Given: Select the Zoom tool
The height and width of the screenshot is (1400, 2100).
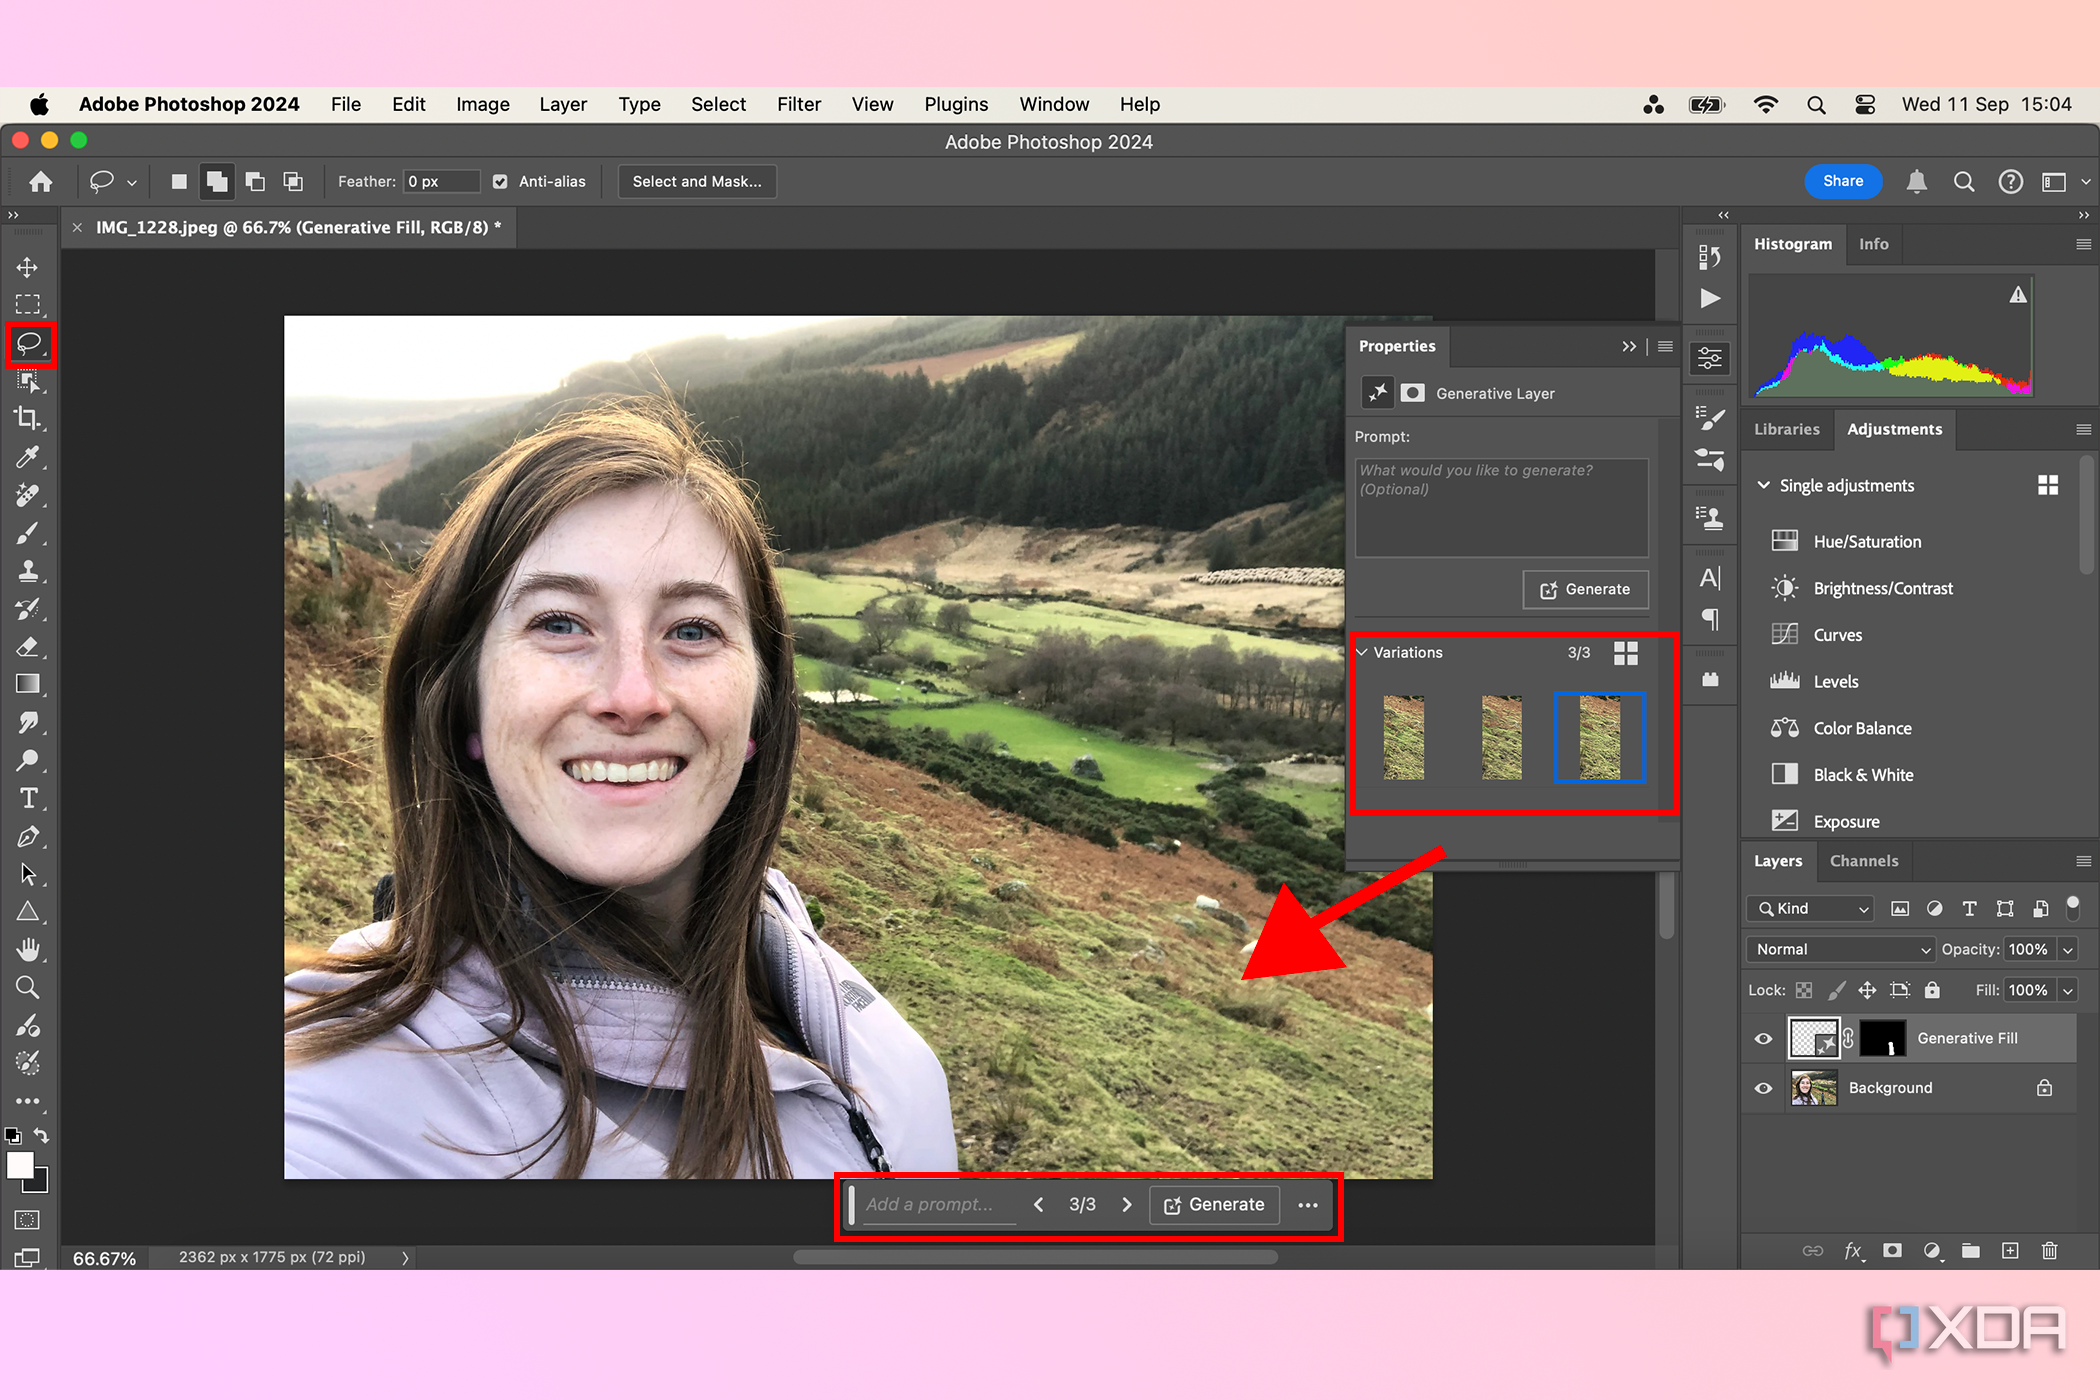Looking at the screenshot, I should (x=28, y=988).
